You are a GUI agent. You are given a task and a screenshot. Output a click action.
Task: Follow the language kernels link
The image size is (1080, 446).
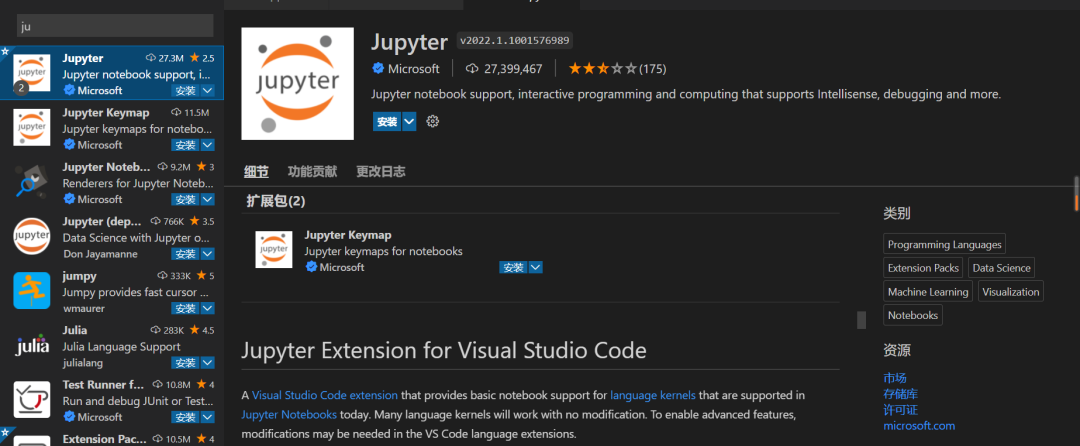pyautogui.click(x=653, y=395)
